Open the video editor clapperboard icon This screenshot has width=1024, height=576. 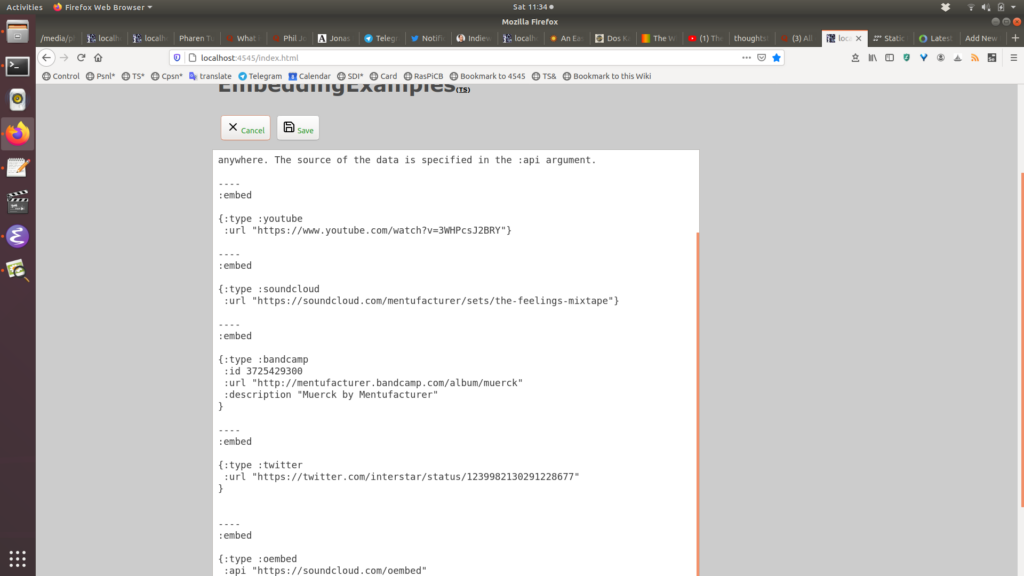click(18, 202)
